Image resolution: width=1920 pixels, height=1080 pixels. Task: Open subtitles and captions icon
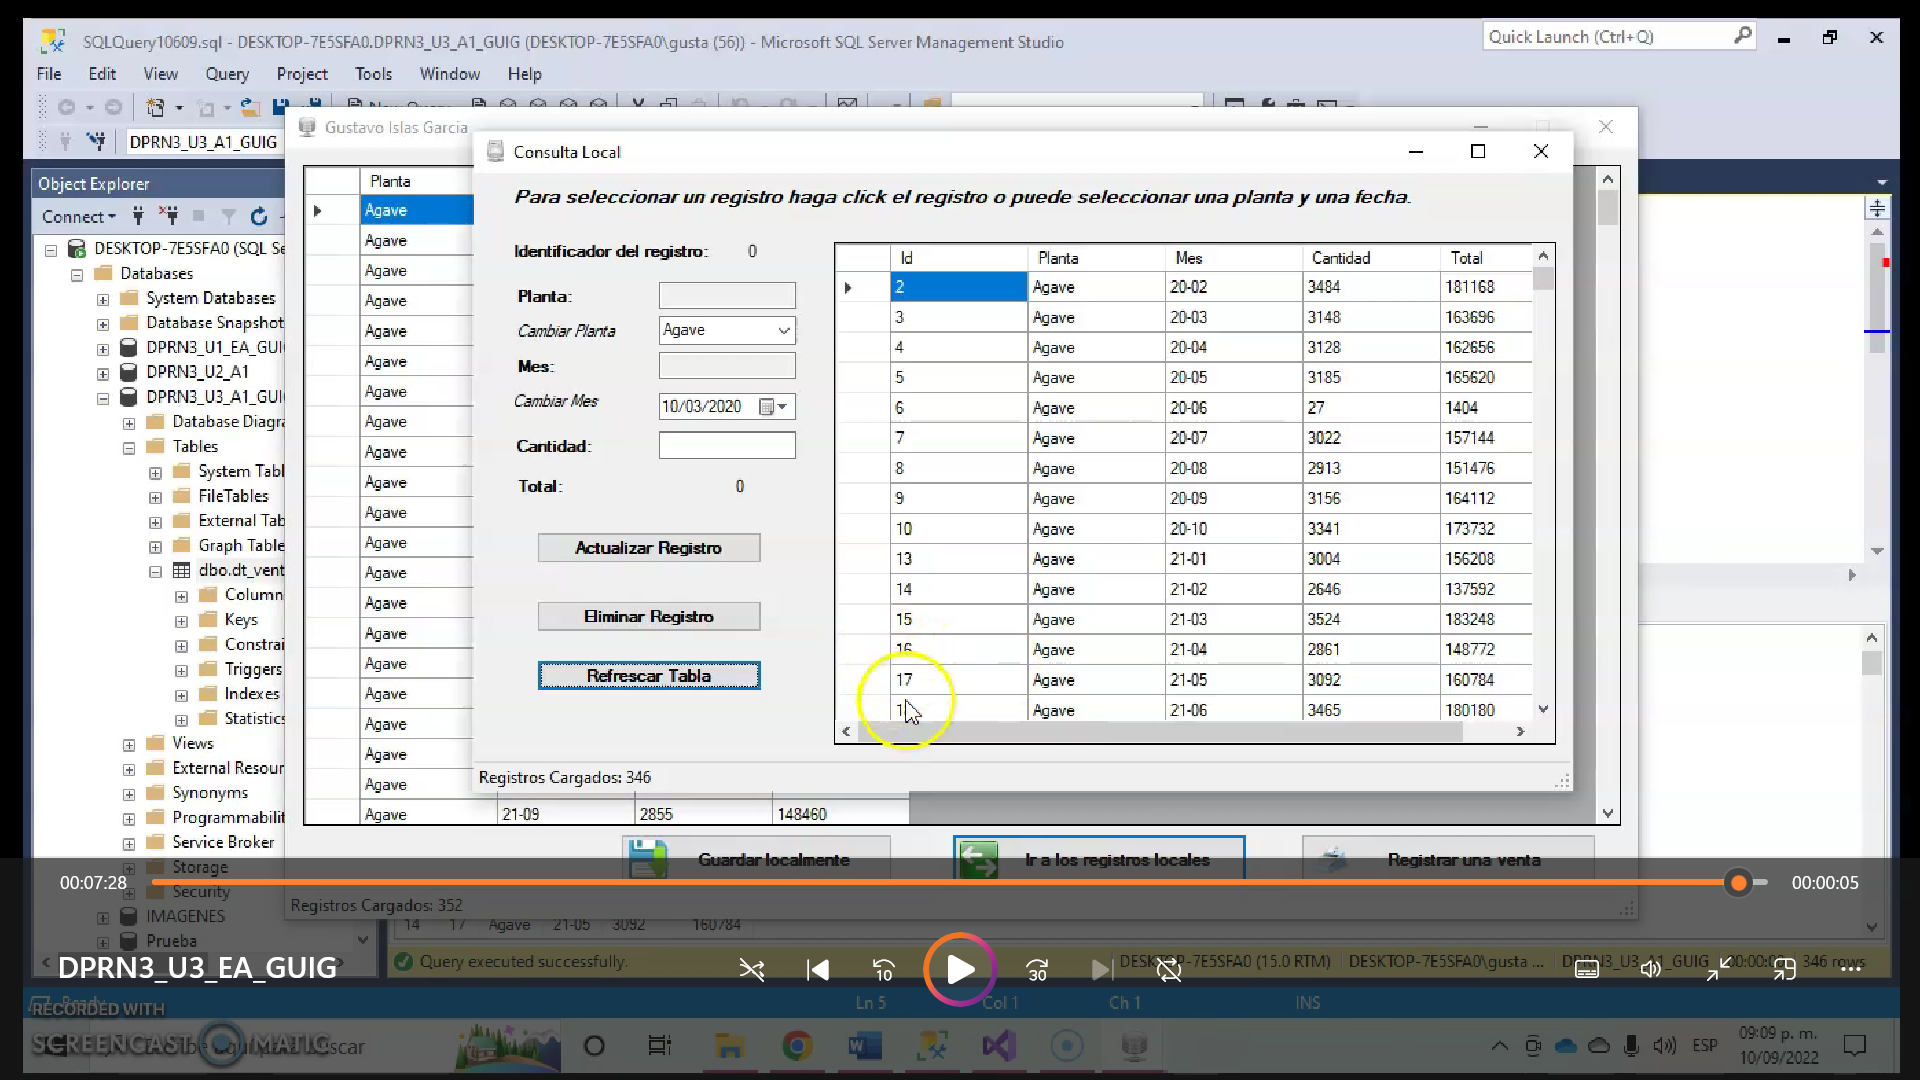1587,968
